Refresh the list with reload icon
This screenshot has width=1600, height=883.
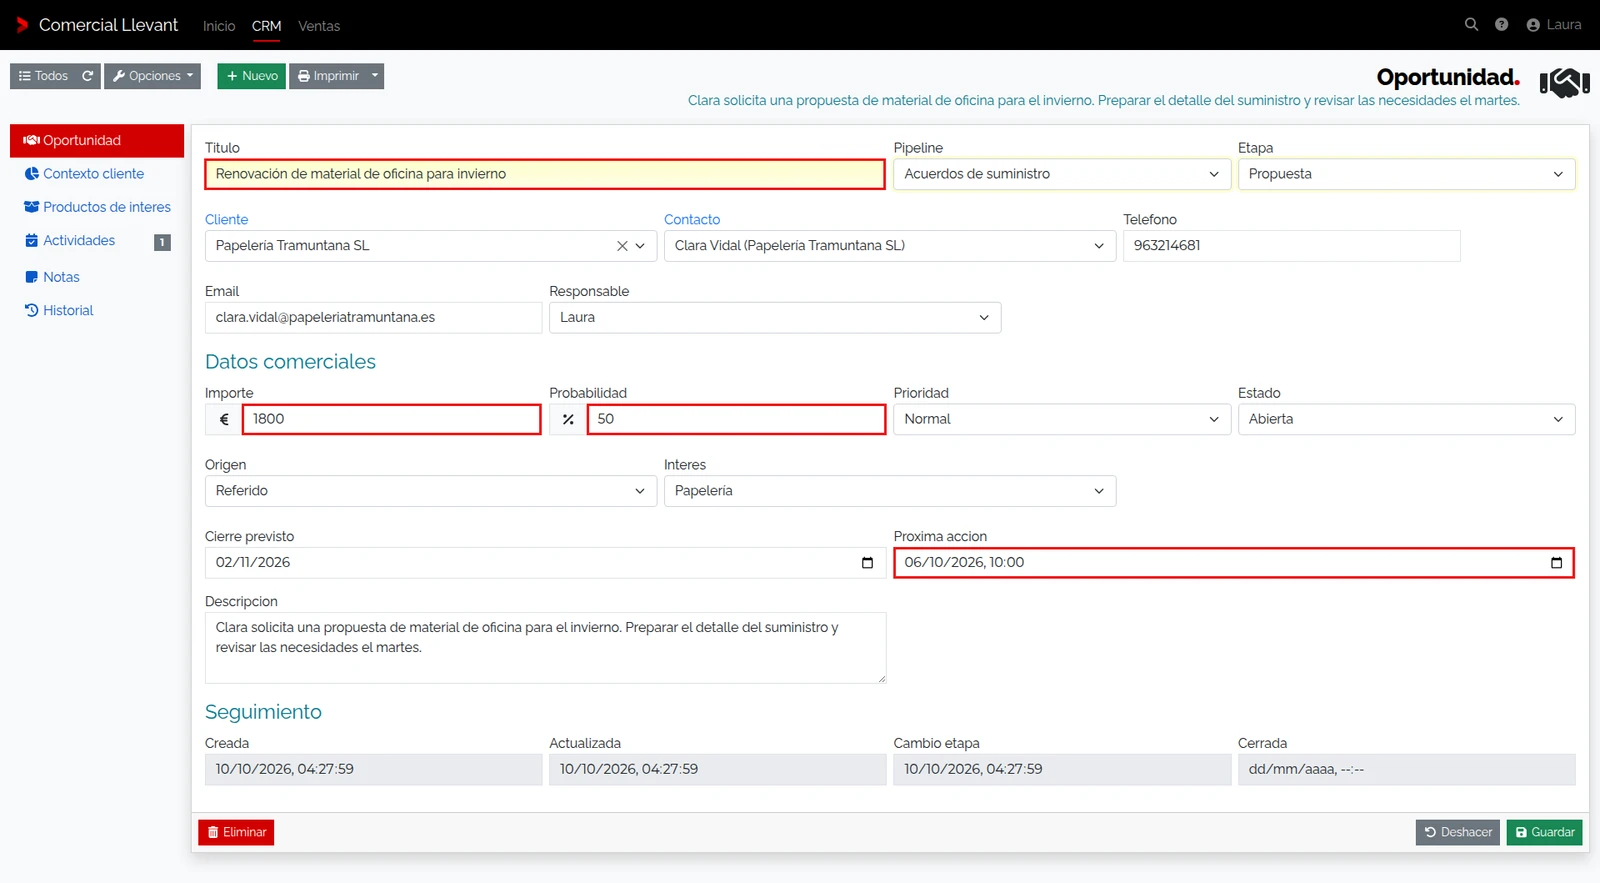click(88, 76)
